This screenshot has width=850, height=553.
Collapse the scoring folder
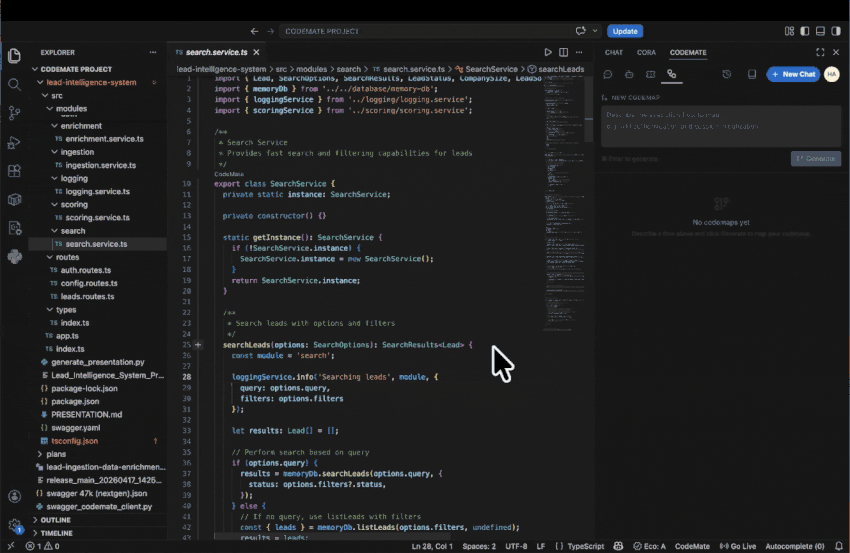(74, 204)
